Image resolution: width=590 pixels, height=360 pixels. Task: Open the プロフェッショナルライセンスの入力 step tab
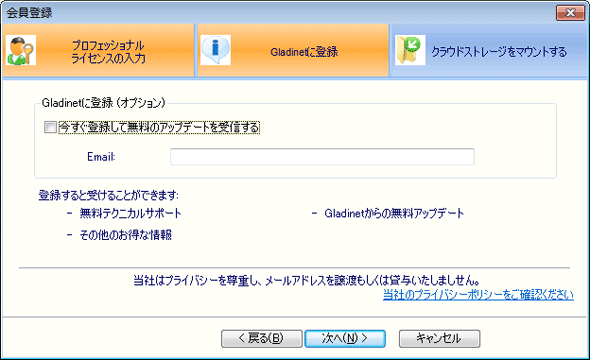[99, 50]
